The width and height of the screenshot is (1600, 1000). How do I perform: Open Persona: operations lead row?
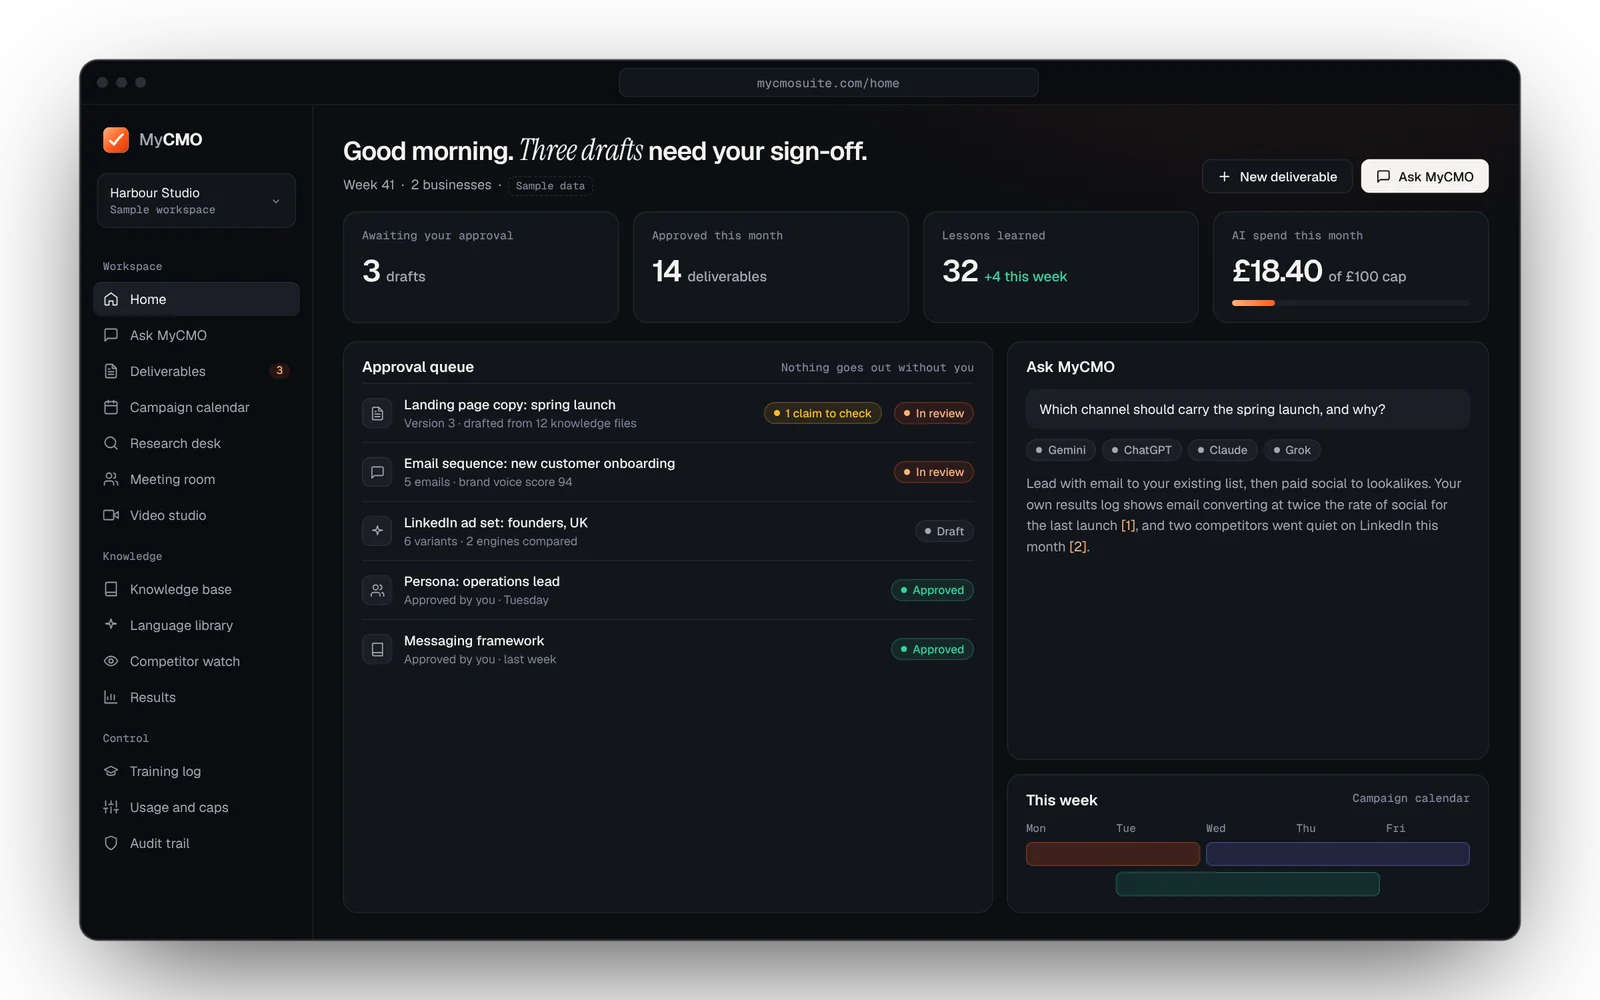pyautogui.click(x=667, y=590)
